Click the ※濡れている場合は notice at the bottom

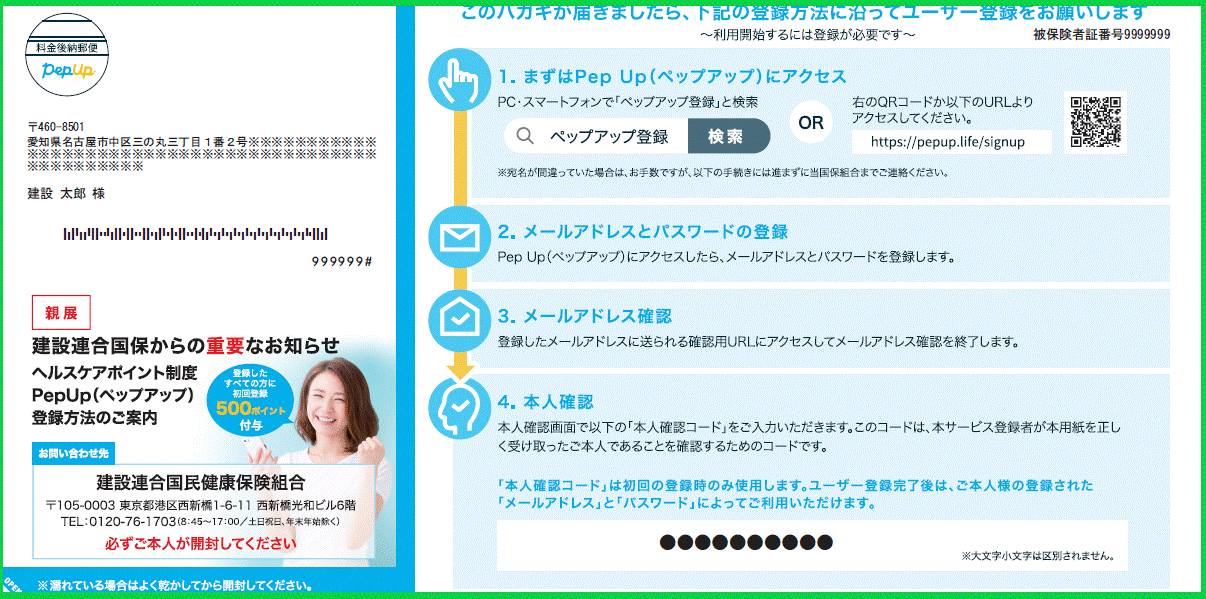[x=175, y=585]
